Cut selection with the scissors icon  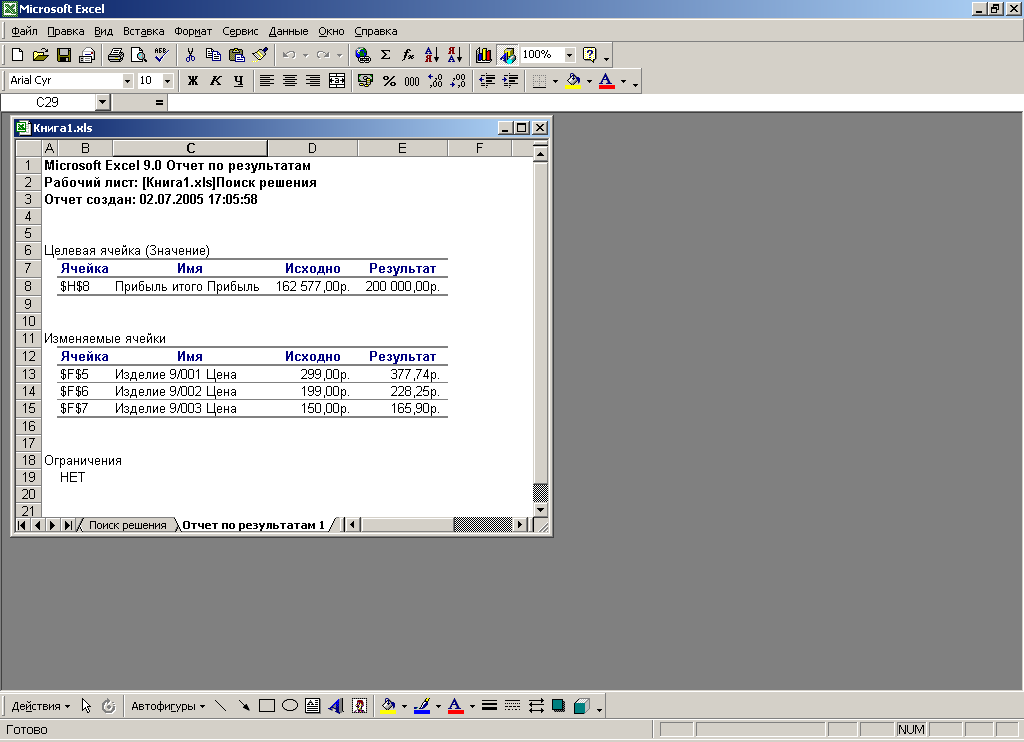[x=190, y=55]
